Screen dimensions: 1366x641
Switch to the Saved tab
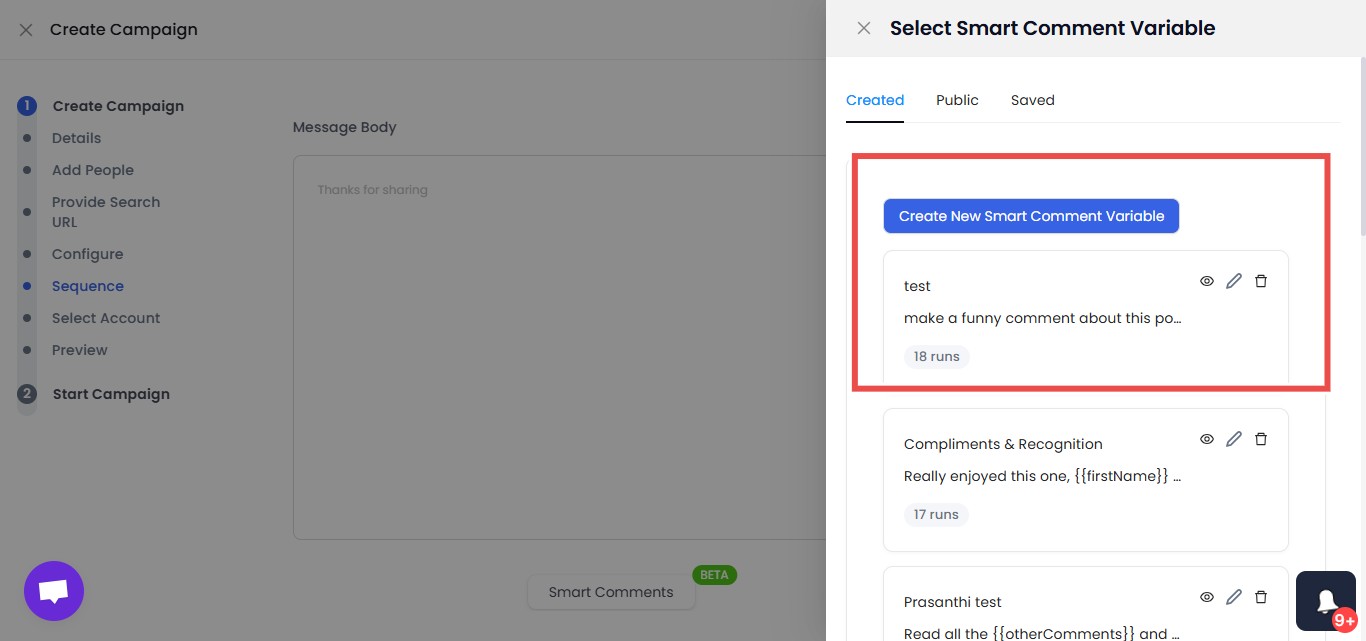coord(1032,100)
